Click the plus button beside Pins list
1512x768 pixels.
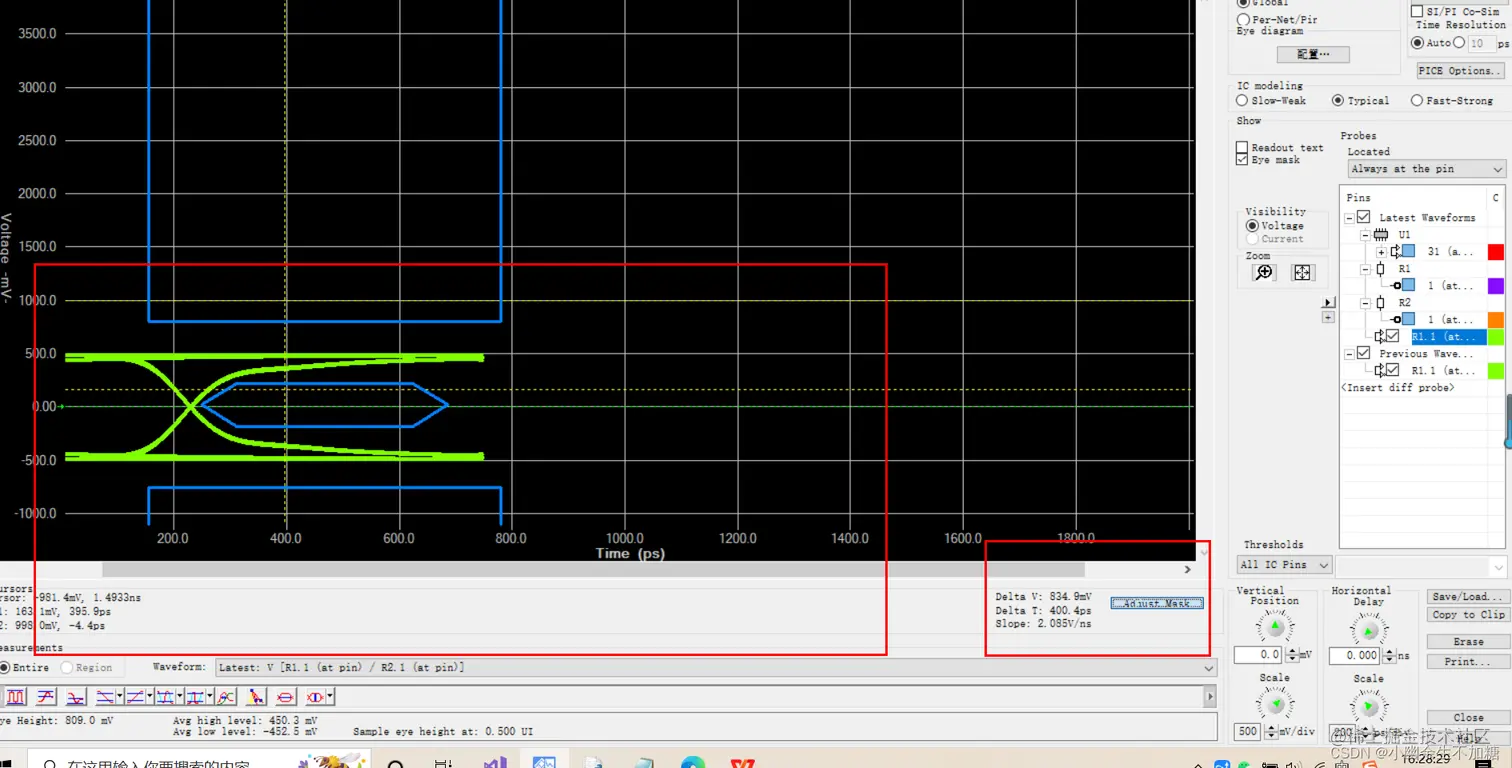coord(1328,317)
